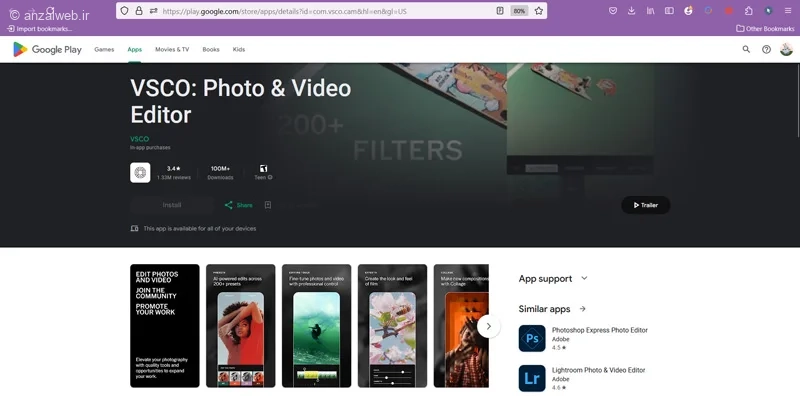
Task: Click the permissions icon in address bar
Action: [x=153, y=11]
